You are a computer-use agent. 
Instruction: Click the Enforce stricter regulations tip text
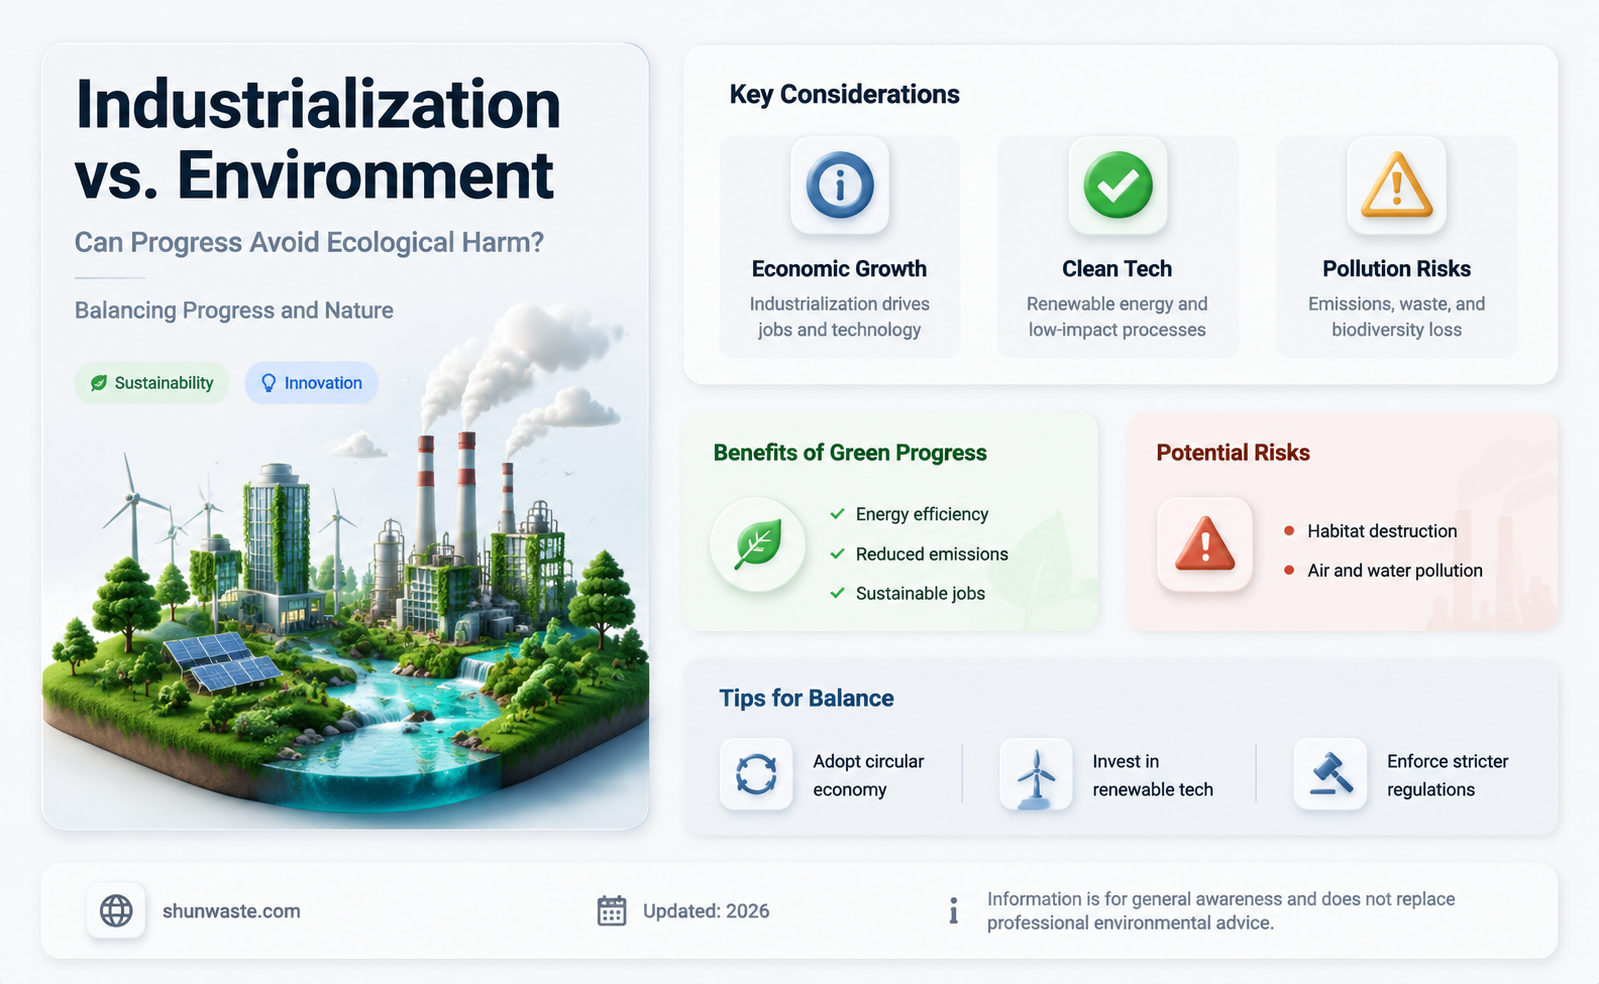1447,775
